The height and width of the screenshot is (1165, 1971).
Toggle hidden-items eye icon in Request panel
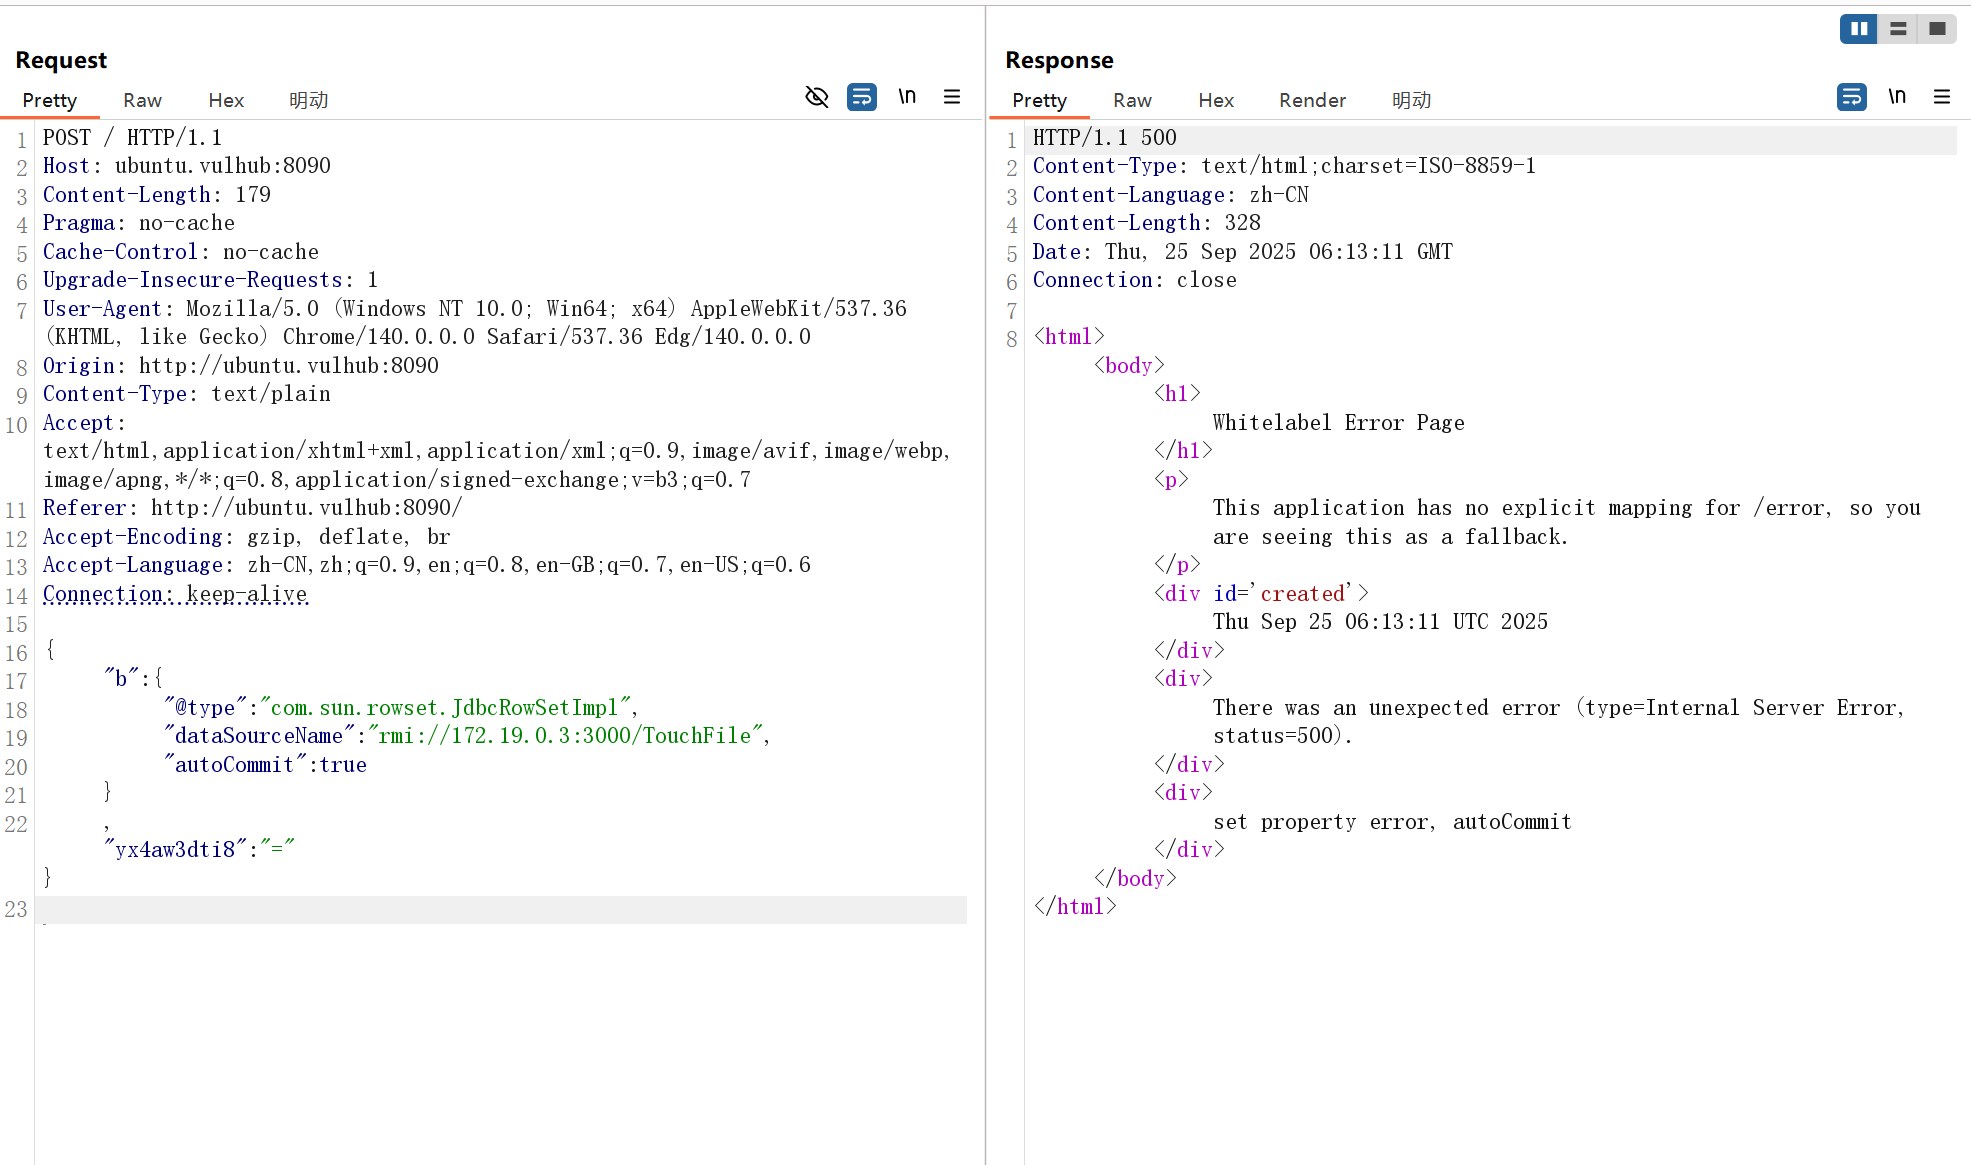point(817,97)
